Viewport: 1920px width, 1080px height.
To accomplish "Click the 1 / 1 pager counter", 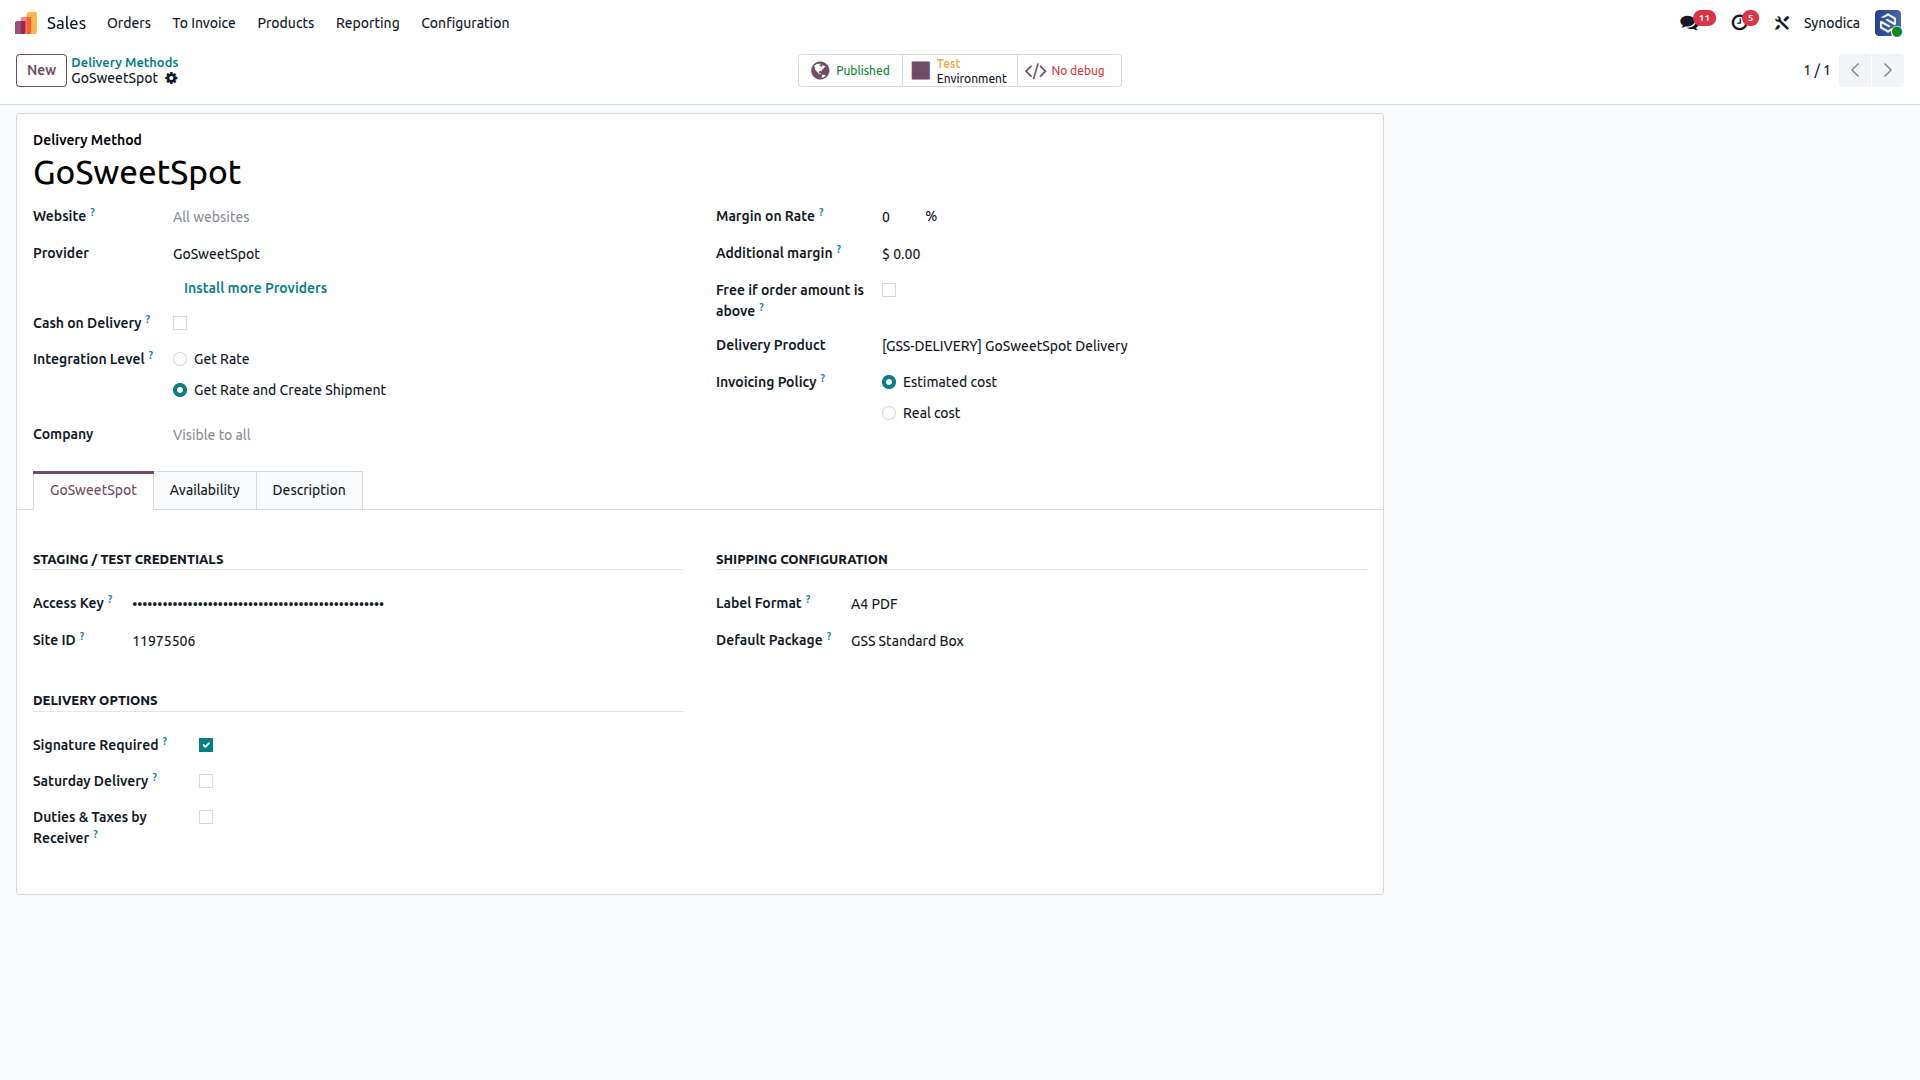I will click(1816, 70).
